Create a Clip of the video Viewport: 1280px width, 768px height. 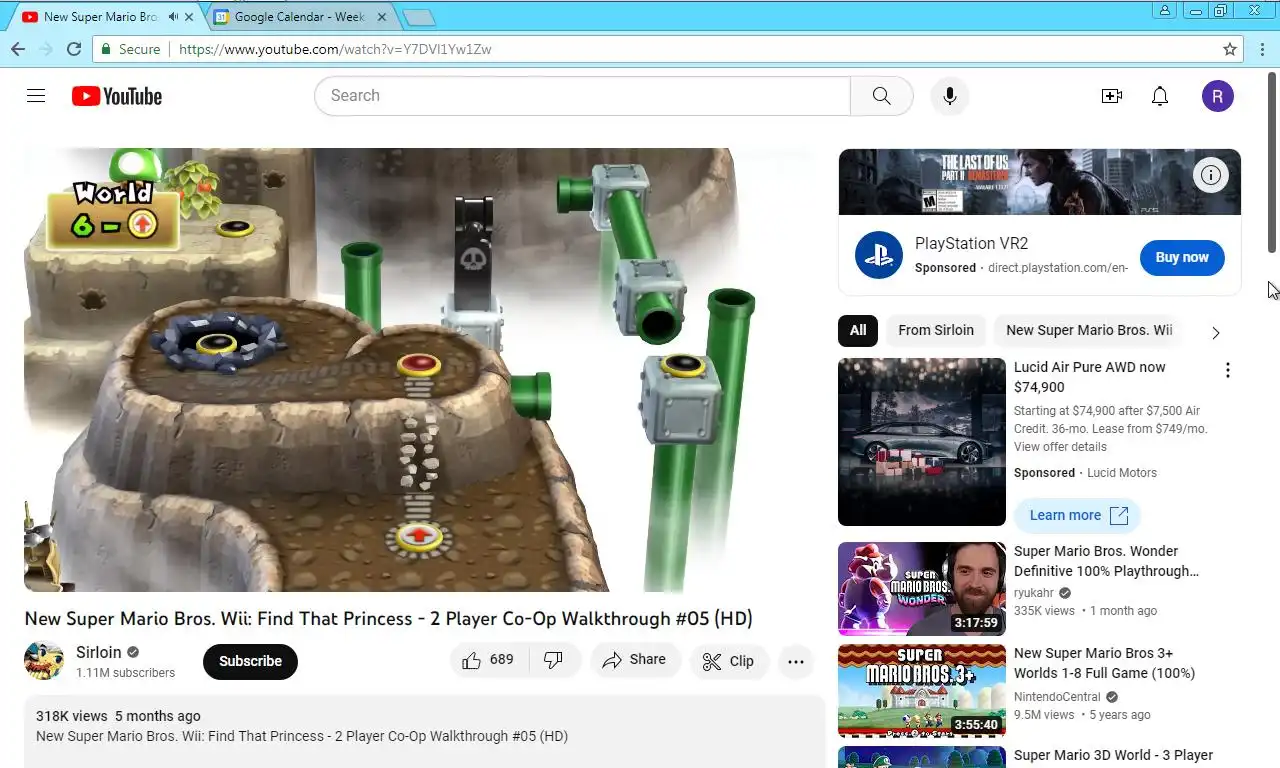(728, 661)
